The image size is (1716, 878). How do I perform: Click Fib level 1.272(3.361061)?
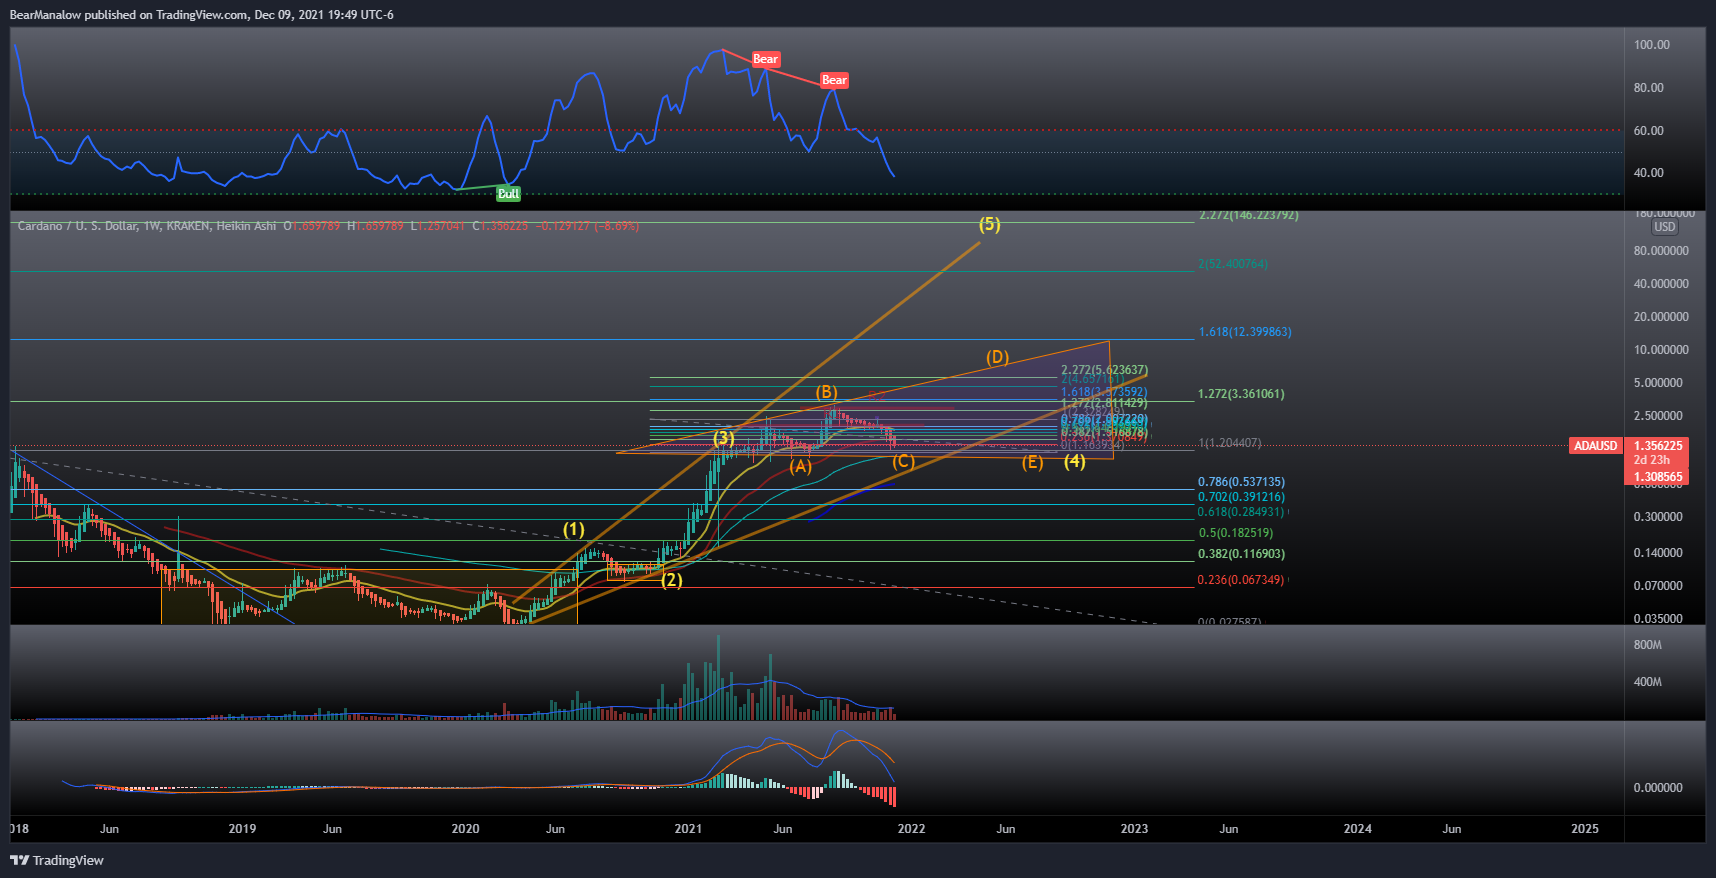(x=1241, y=394)
